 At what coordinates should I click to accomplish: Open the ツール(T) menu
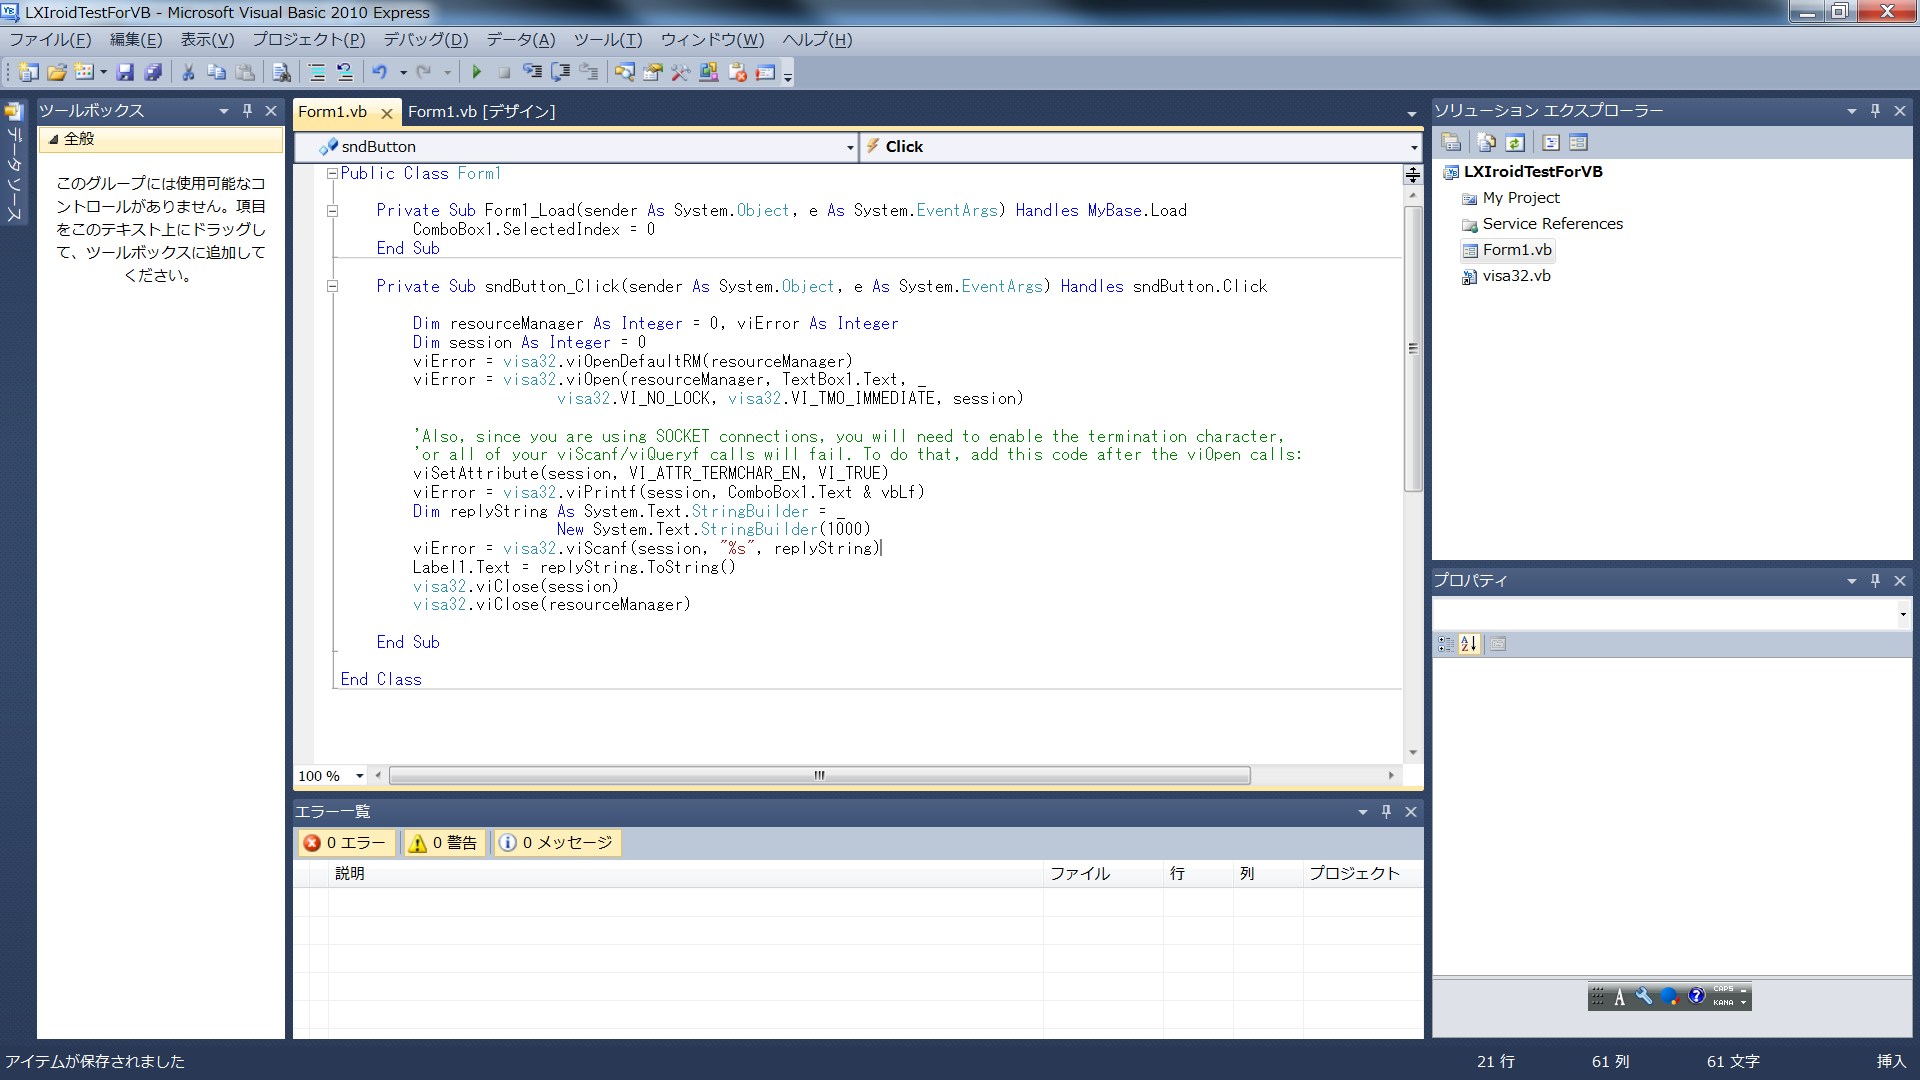pos(608,40)
